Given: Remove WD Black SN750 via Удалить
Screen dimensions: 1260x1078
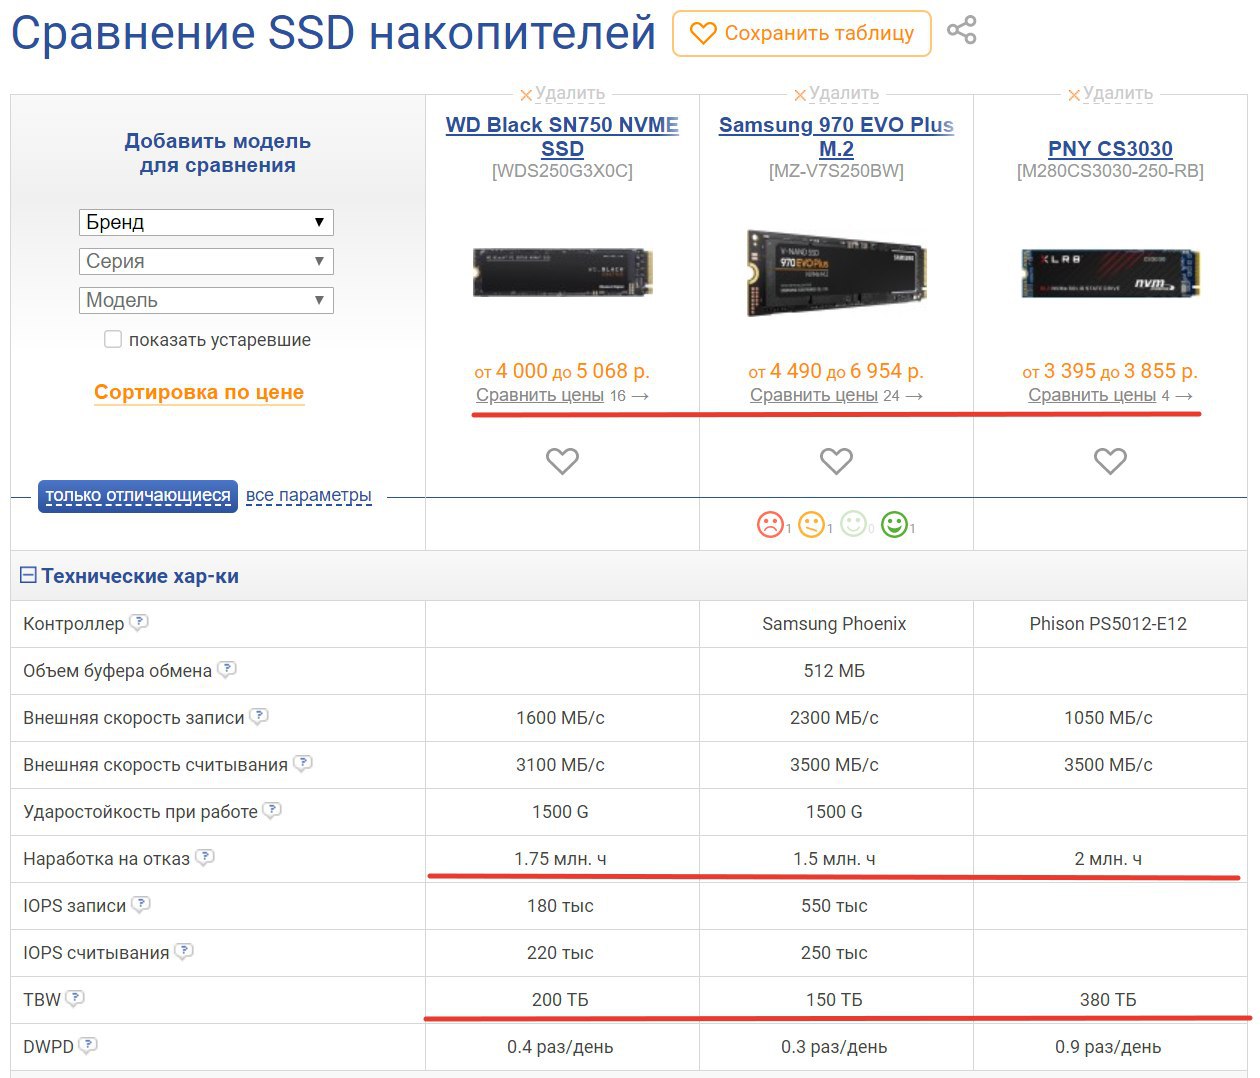Looking at the screenshot, I should click(x=562, y=94).
